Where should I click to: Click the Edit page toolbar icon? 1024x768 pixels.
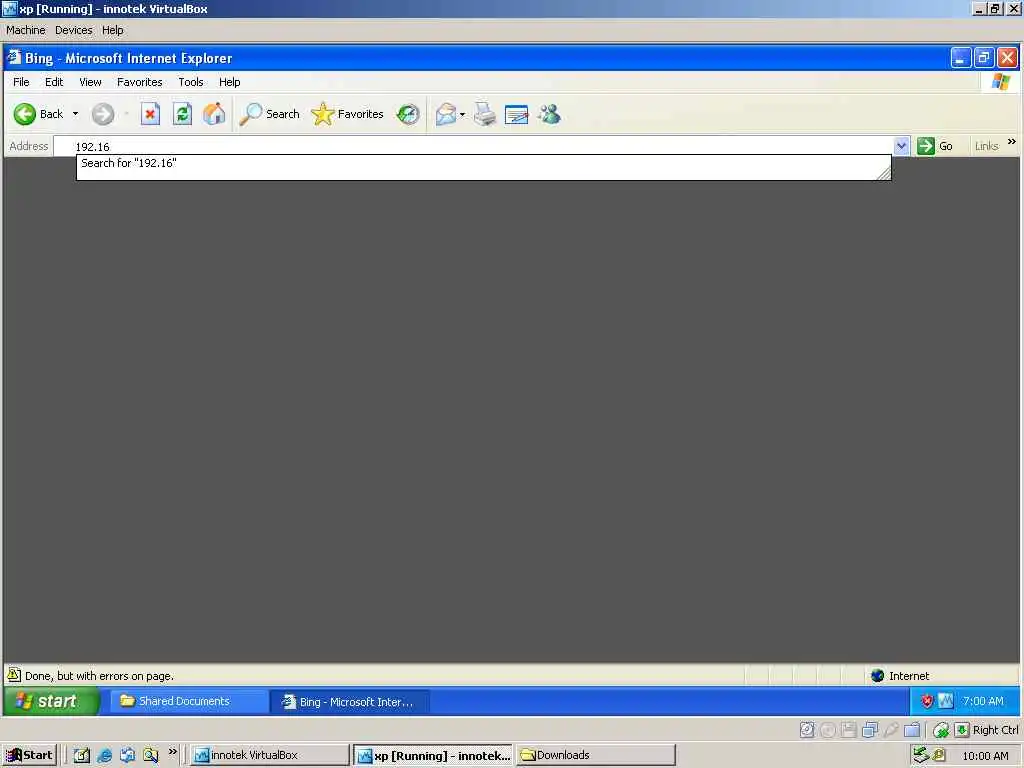[x=517, y=114]
